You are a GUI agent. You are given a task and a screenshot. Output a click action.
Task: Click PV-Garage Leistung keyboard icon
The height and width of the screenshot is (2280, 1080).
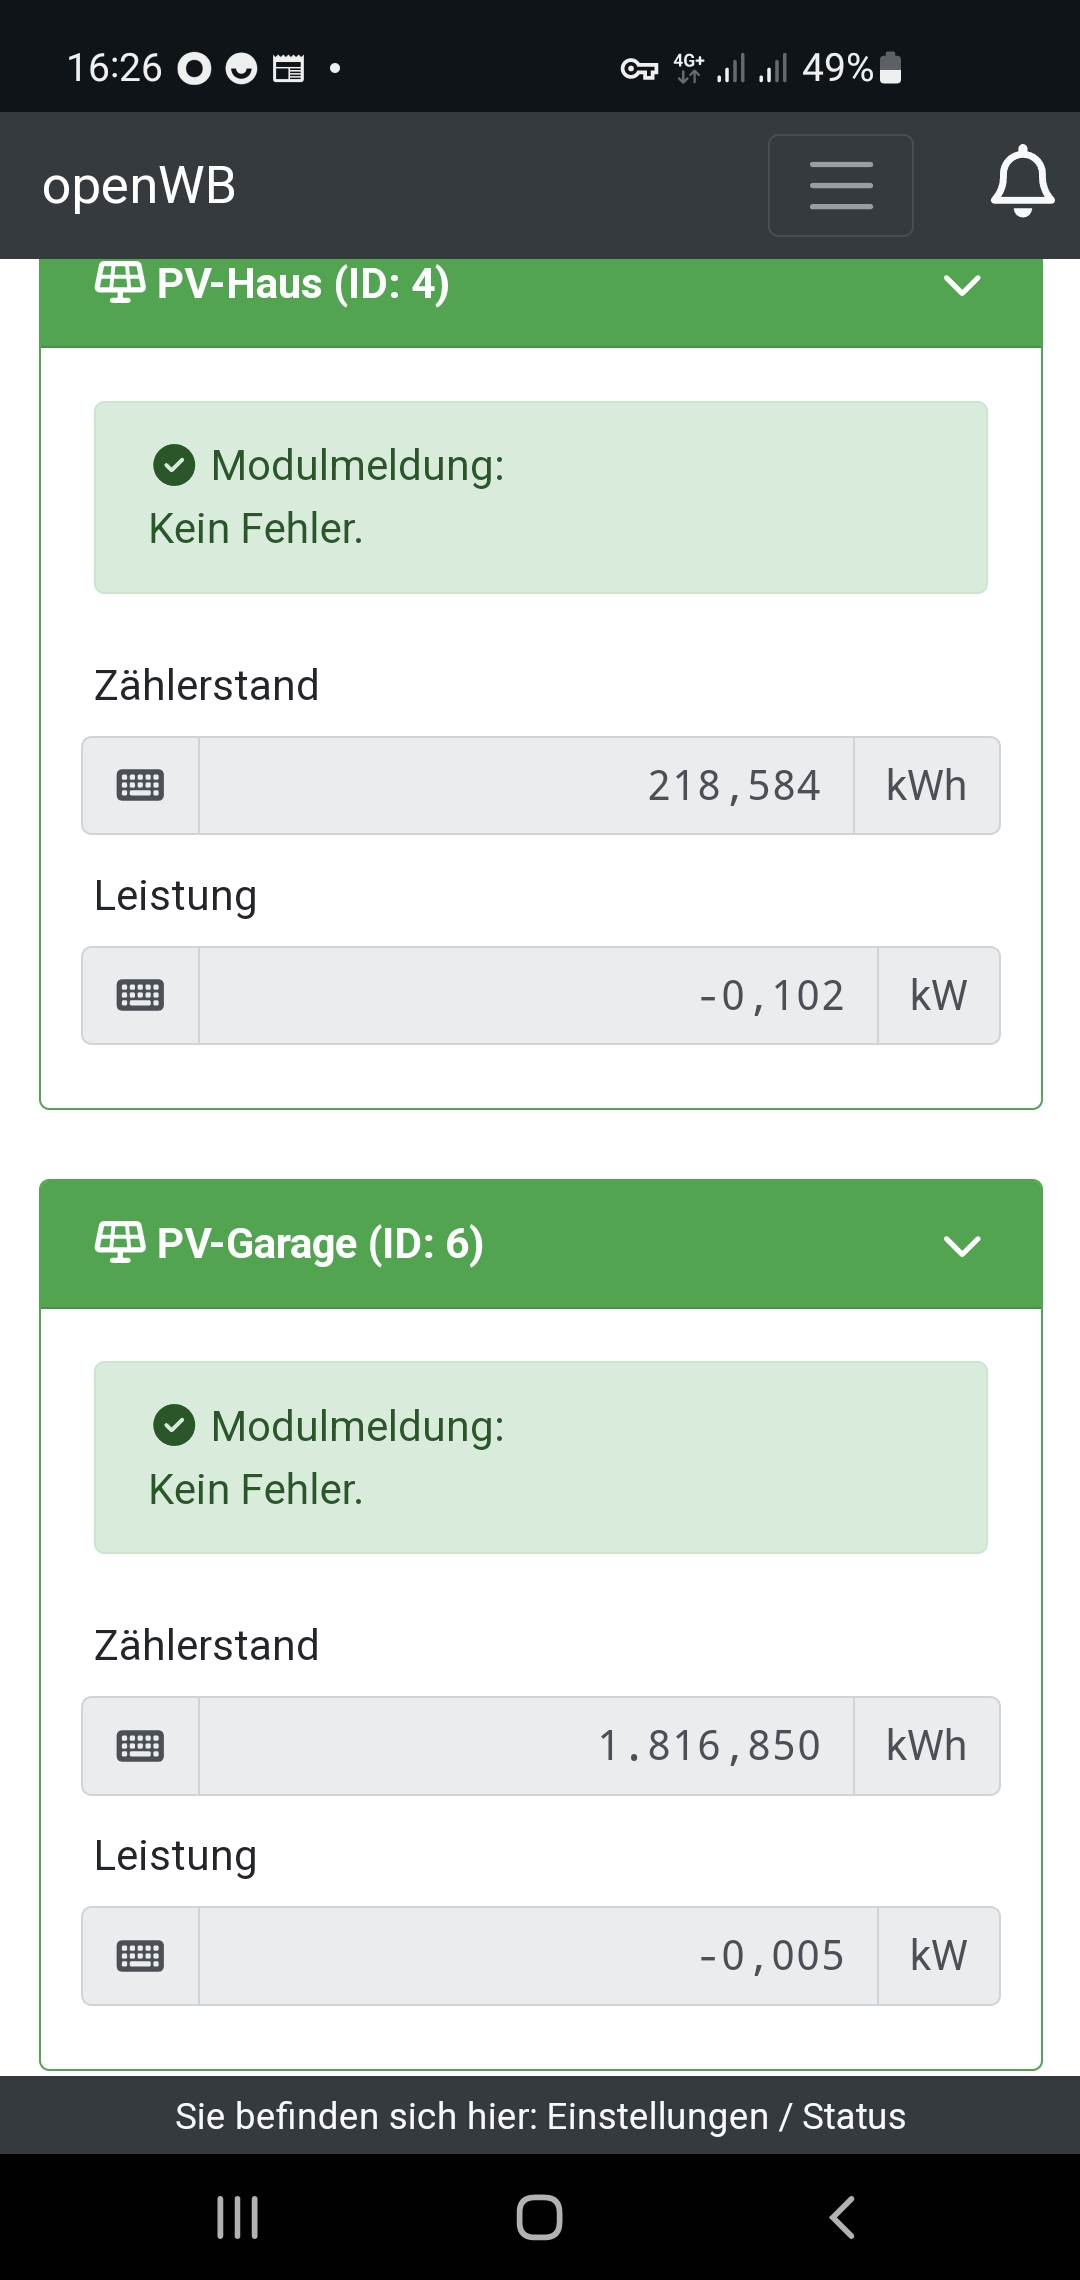click(x=140, y=1956)
